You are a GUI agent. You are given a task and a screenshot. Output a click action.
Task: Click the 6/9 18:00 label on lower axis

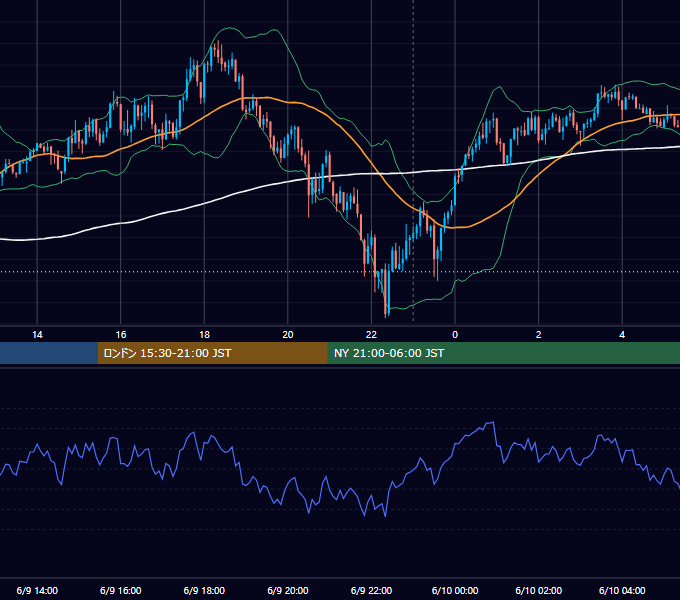coord(204,590)
